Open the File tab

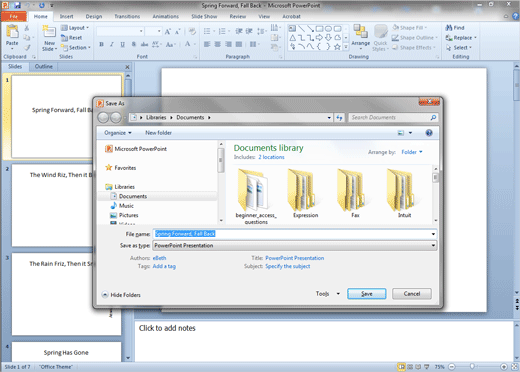14,16
